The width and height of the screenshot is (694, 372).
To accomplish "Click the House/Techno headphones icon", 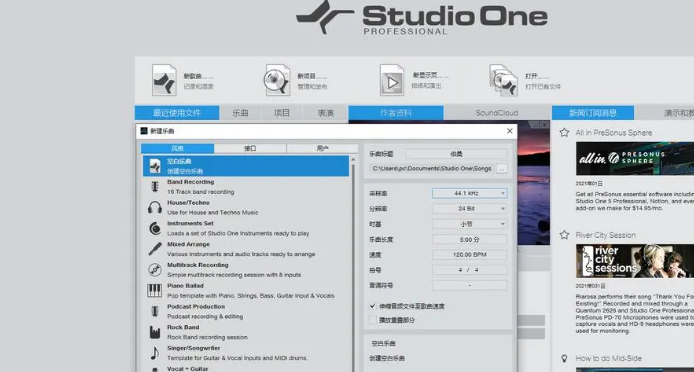I will (155, 207).
